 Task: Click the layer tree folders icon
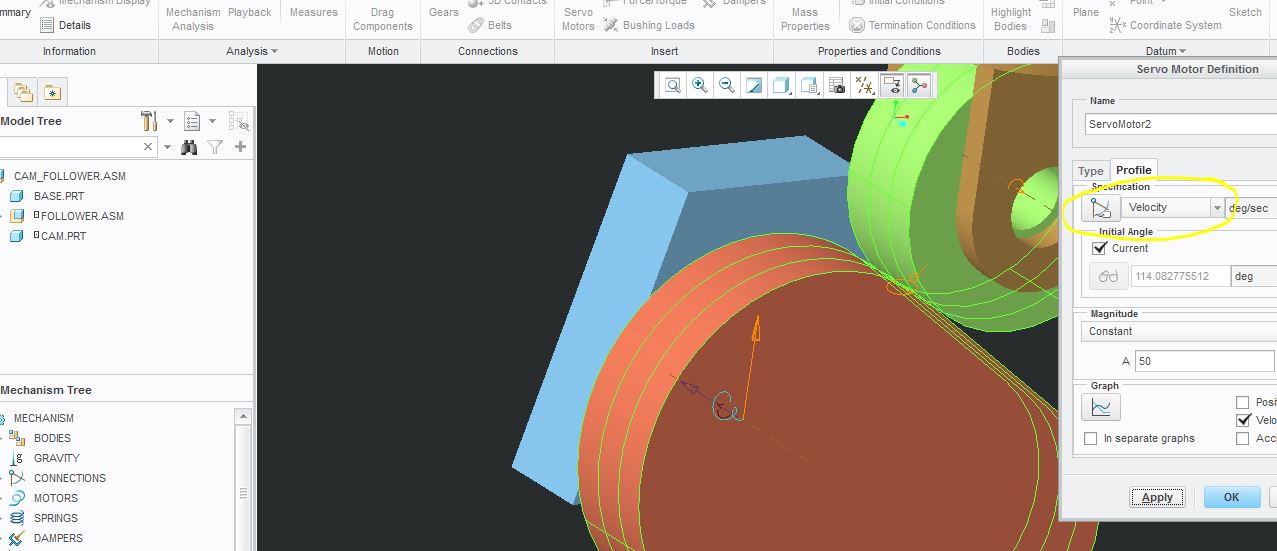pos(23,93)
